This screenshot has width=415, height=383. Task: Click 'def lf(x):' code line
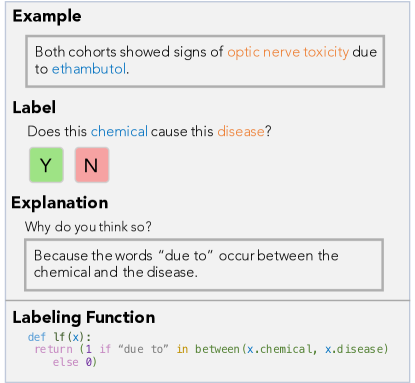59,337
